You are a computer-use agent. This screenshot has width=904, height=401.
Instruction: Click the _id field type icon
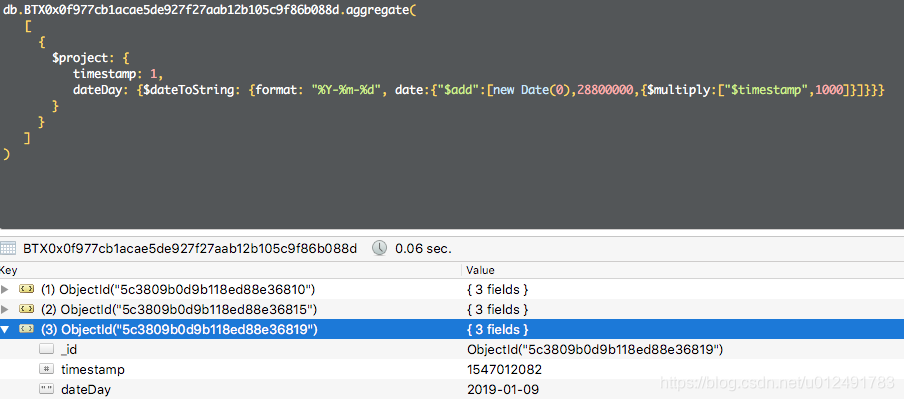(x=47, y=349)
